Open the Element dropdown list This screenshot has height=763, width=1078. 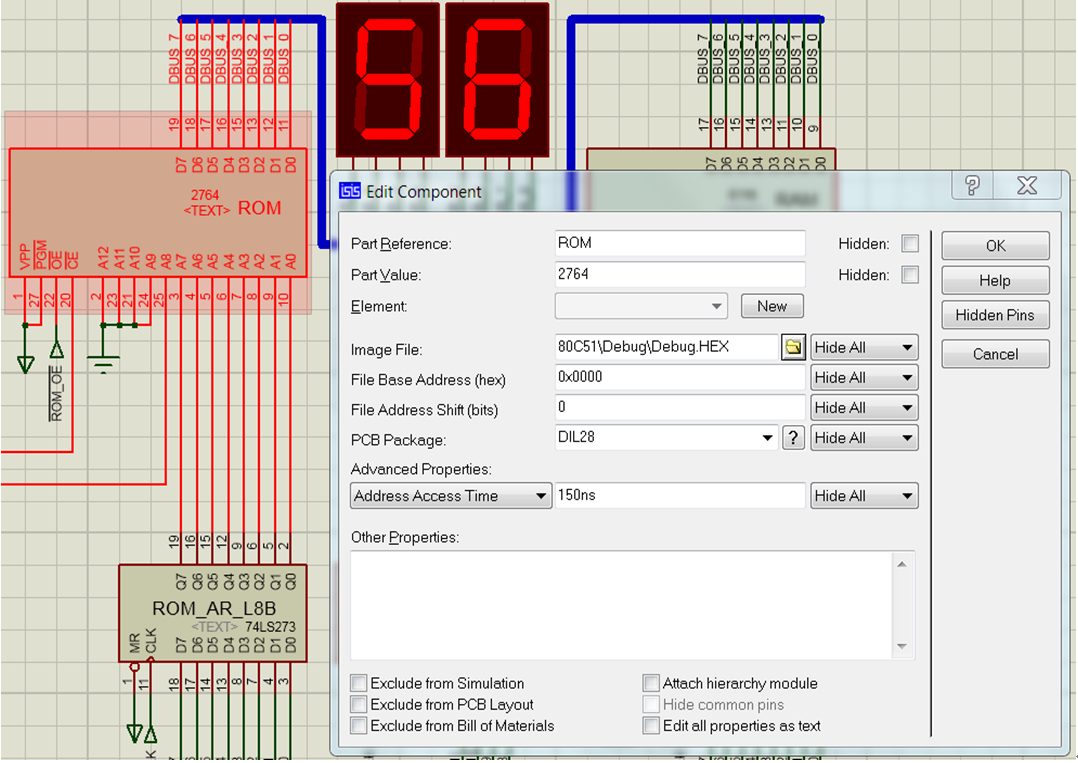pos(641,306)
